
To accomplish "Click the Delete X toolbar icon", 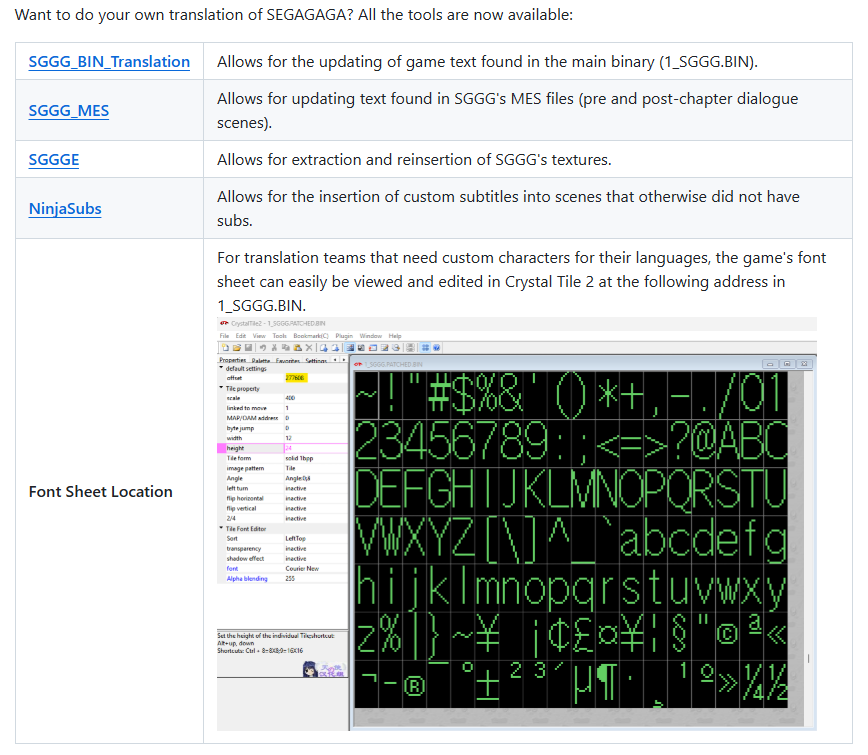I will (309, 348).
